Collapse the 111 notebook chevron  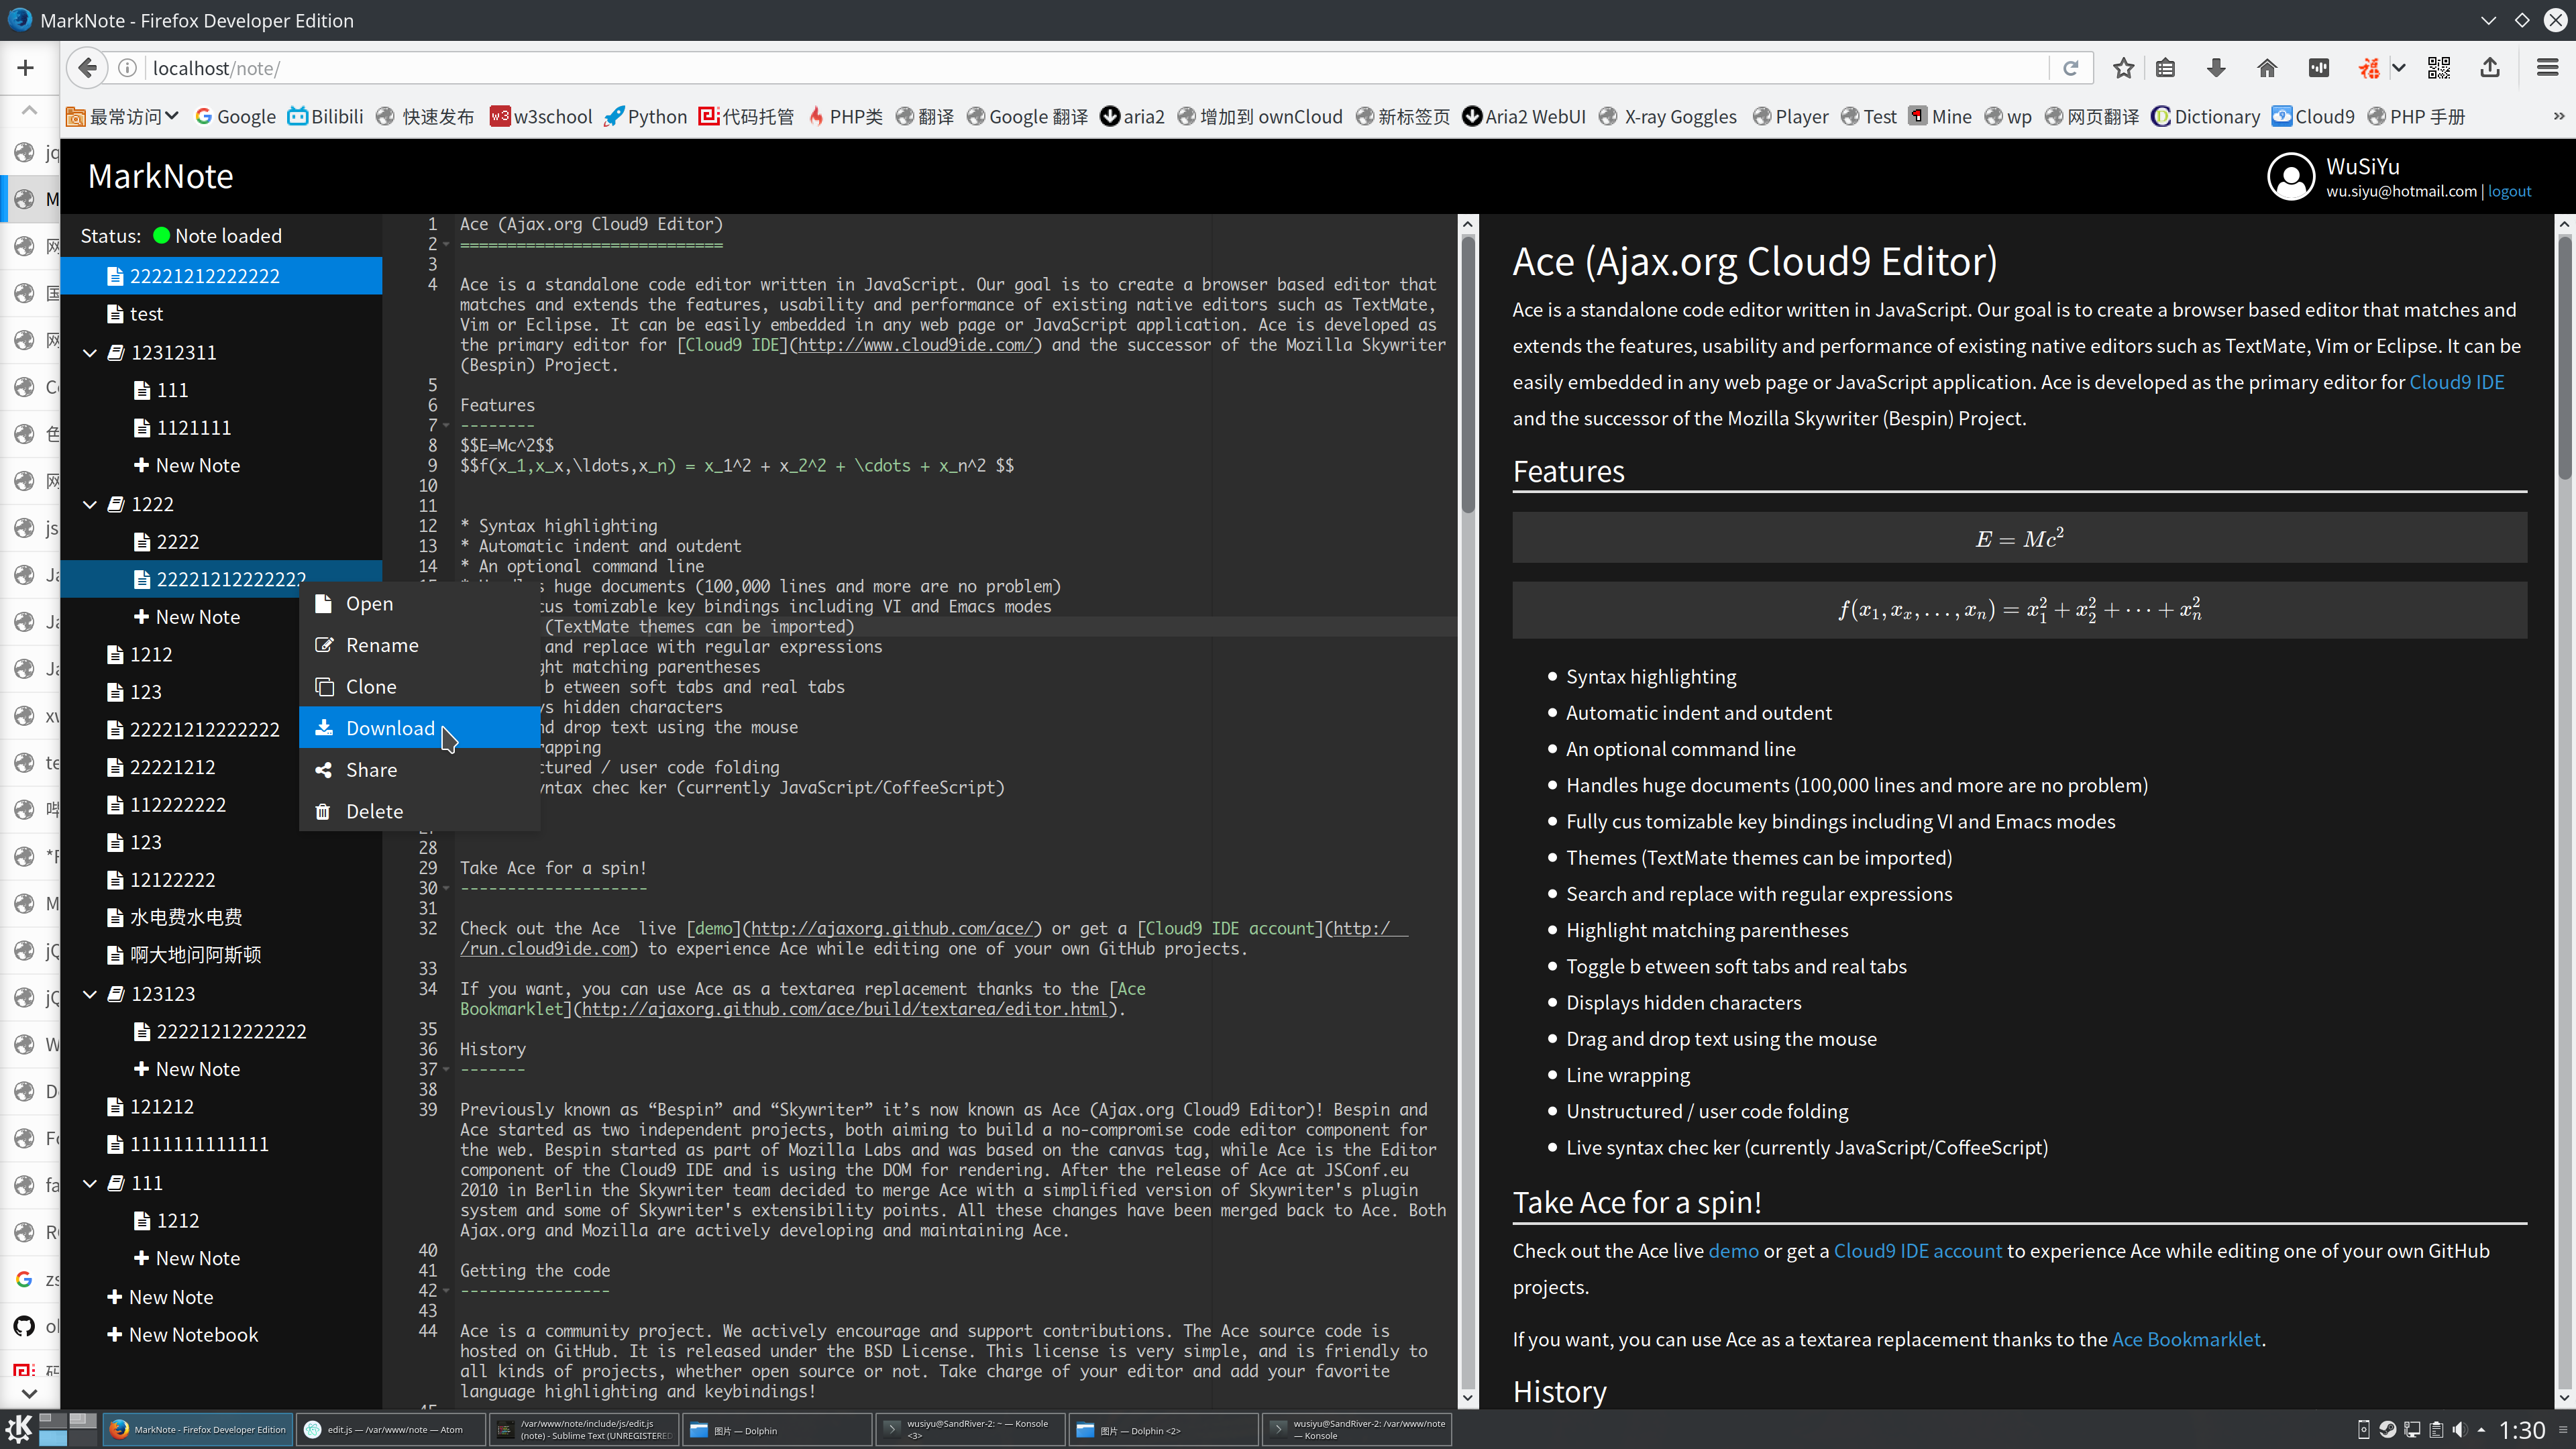click(90, 1183)
